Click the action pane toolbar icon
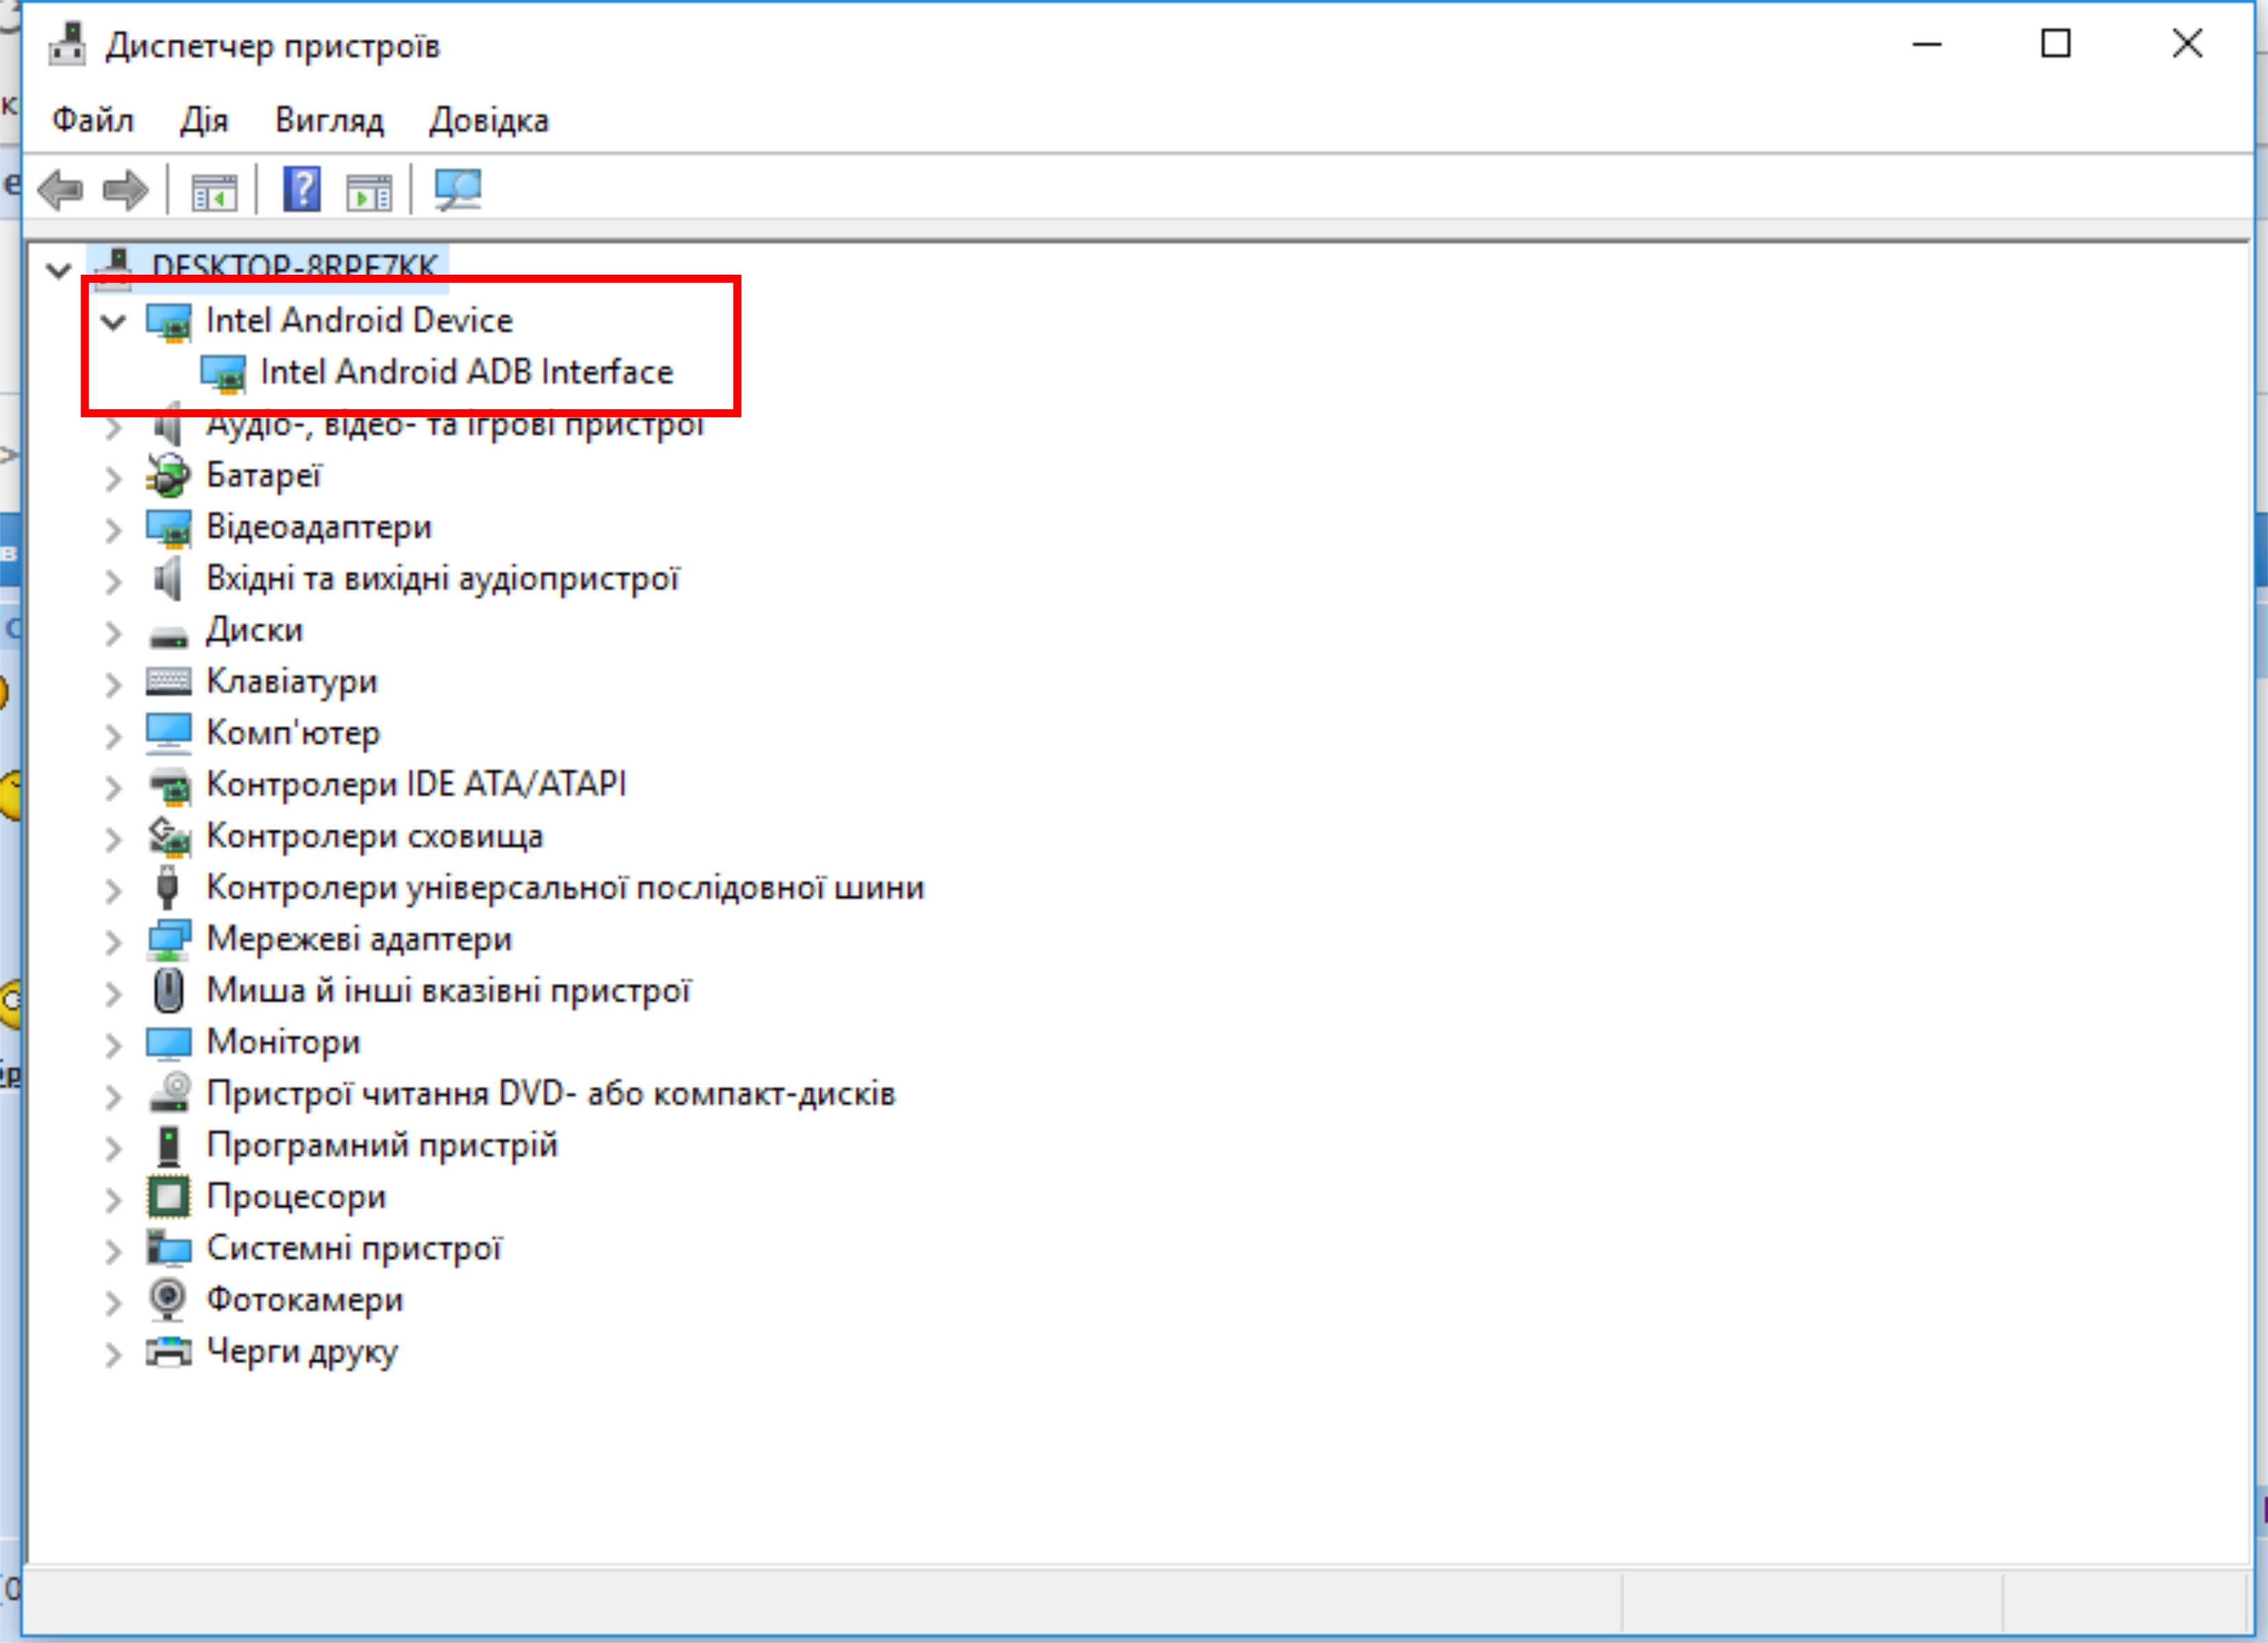The width and height of the screenshot is (2268, 1643). 369,191
